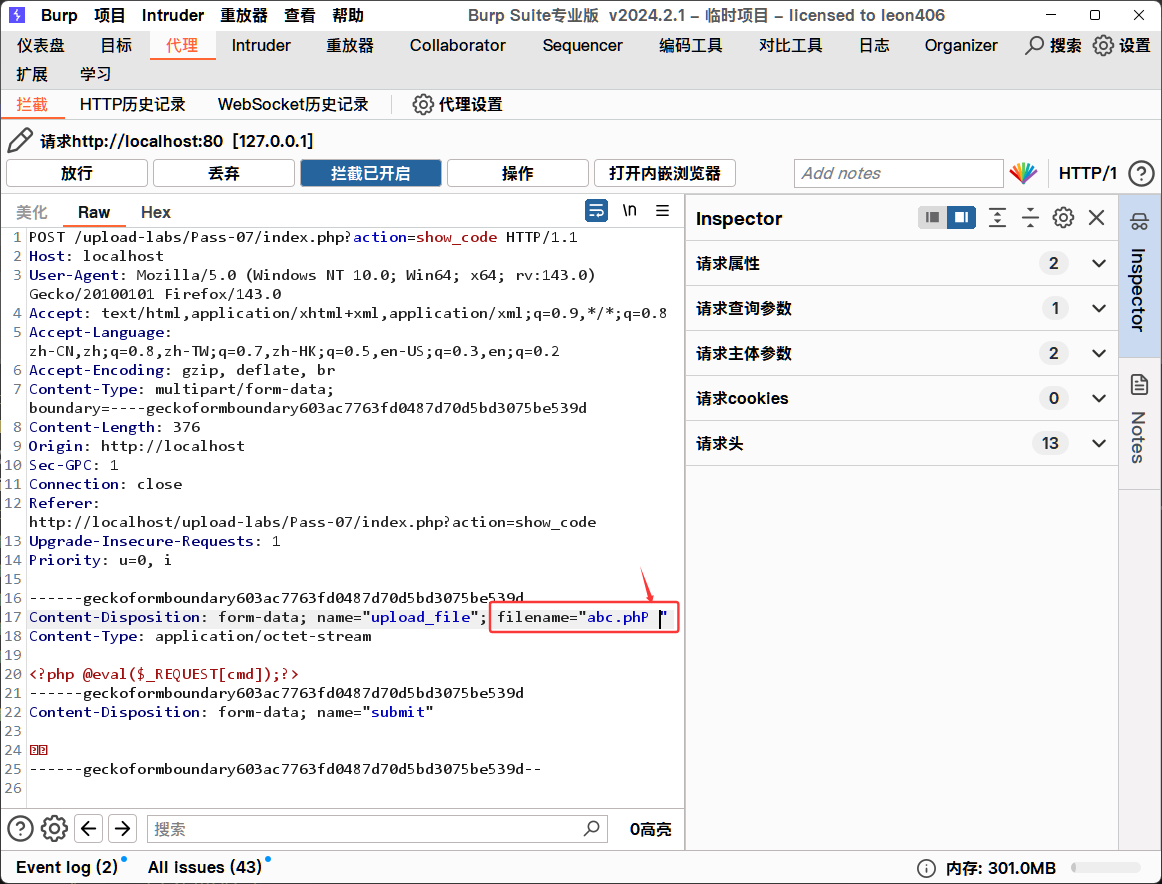Viewport: 1162px width, 884px height.
Task: Open the 重放器 menu in menu bar
Action: pos(244,15)
